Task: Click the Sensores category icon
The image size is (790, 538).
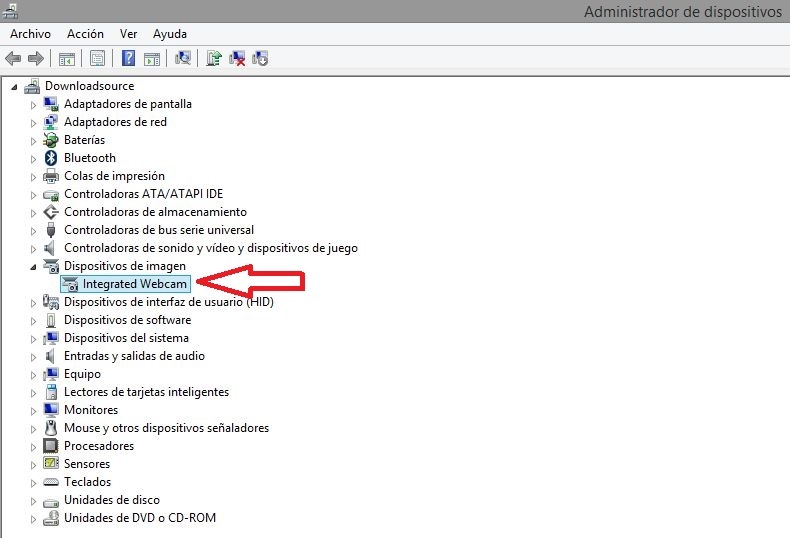Action: pyautogui.click(x=50, y=464)
